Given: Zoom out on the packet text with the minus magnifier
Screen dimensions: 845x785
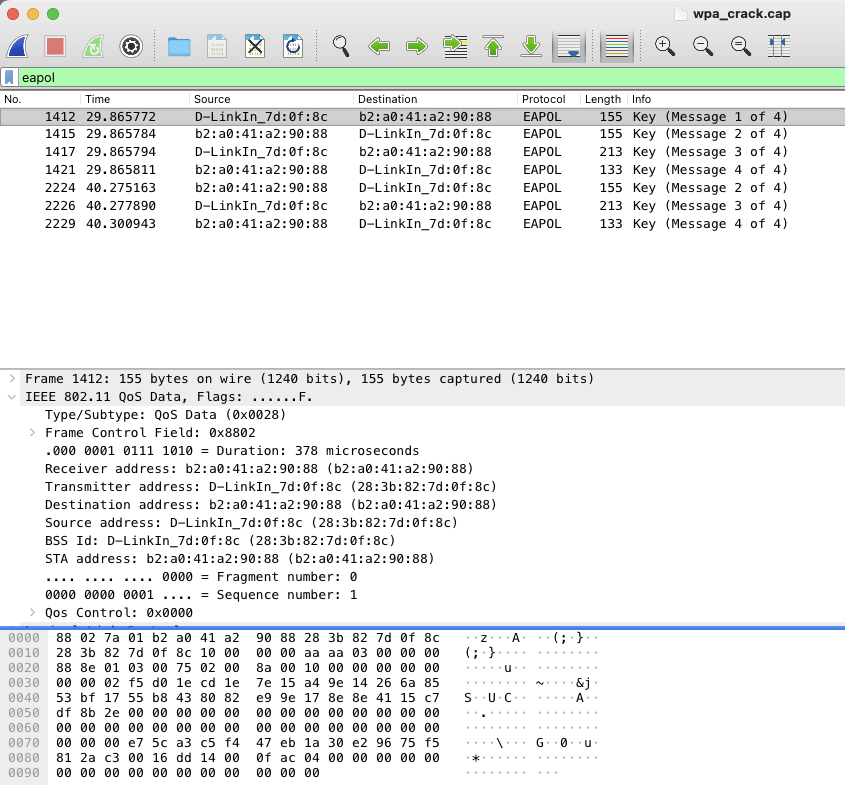Looking at the screenshot, I should click(703, 46).
